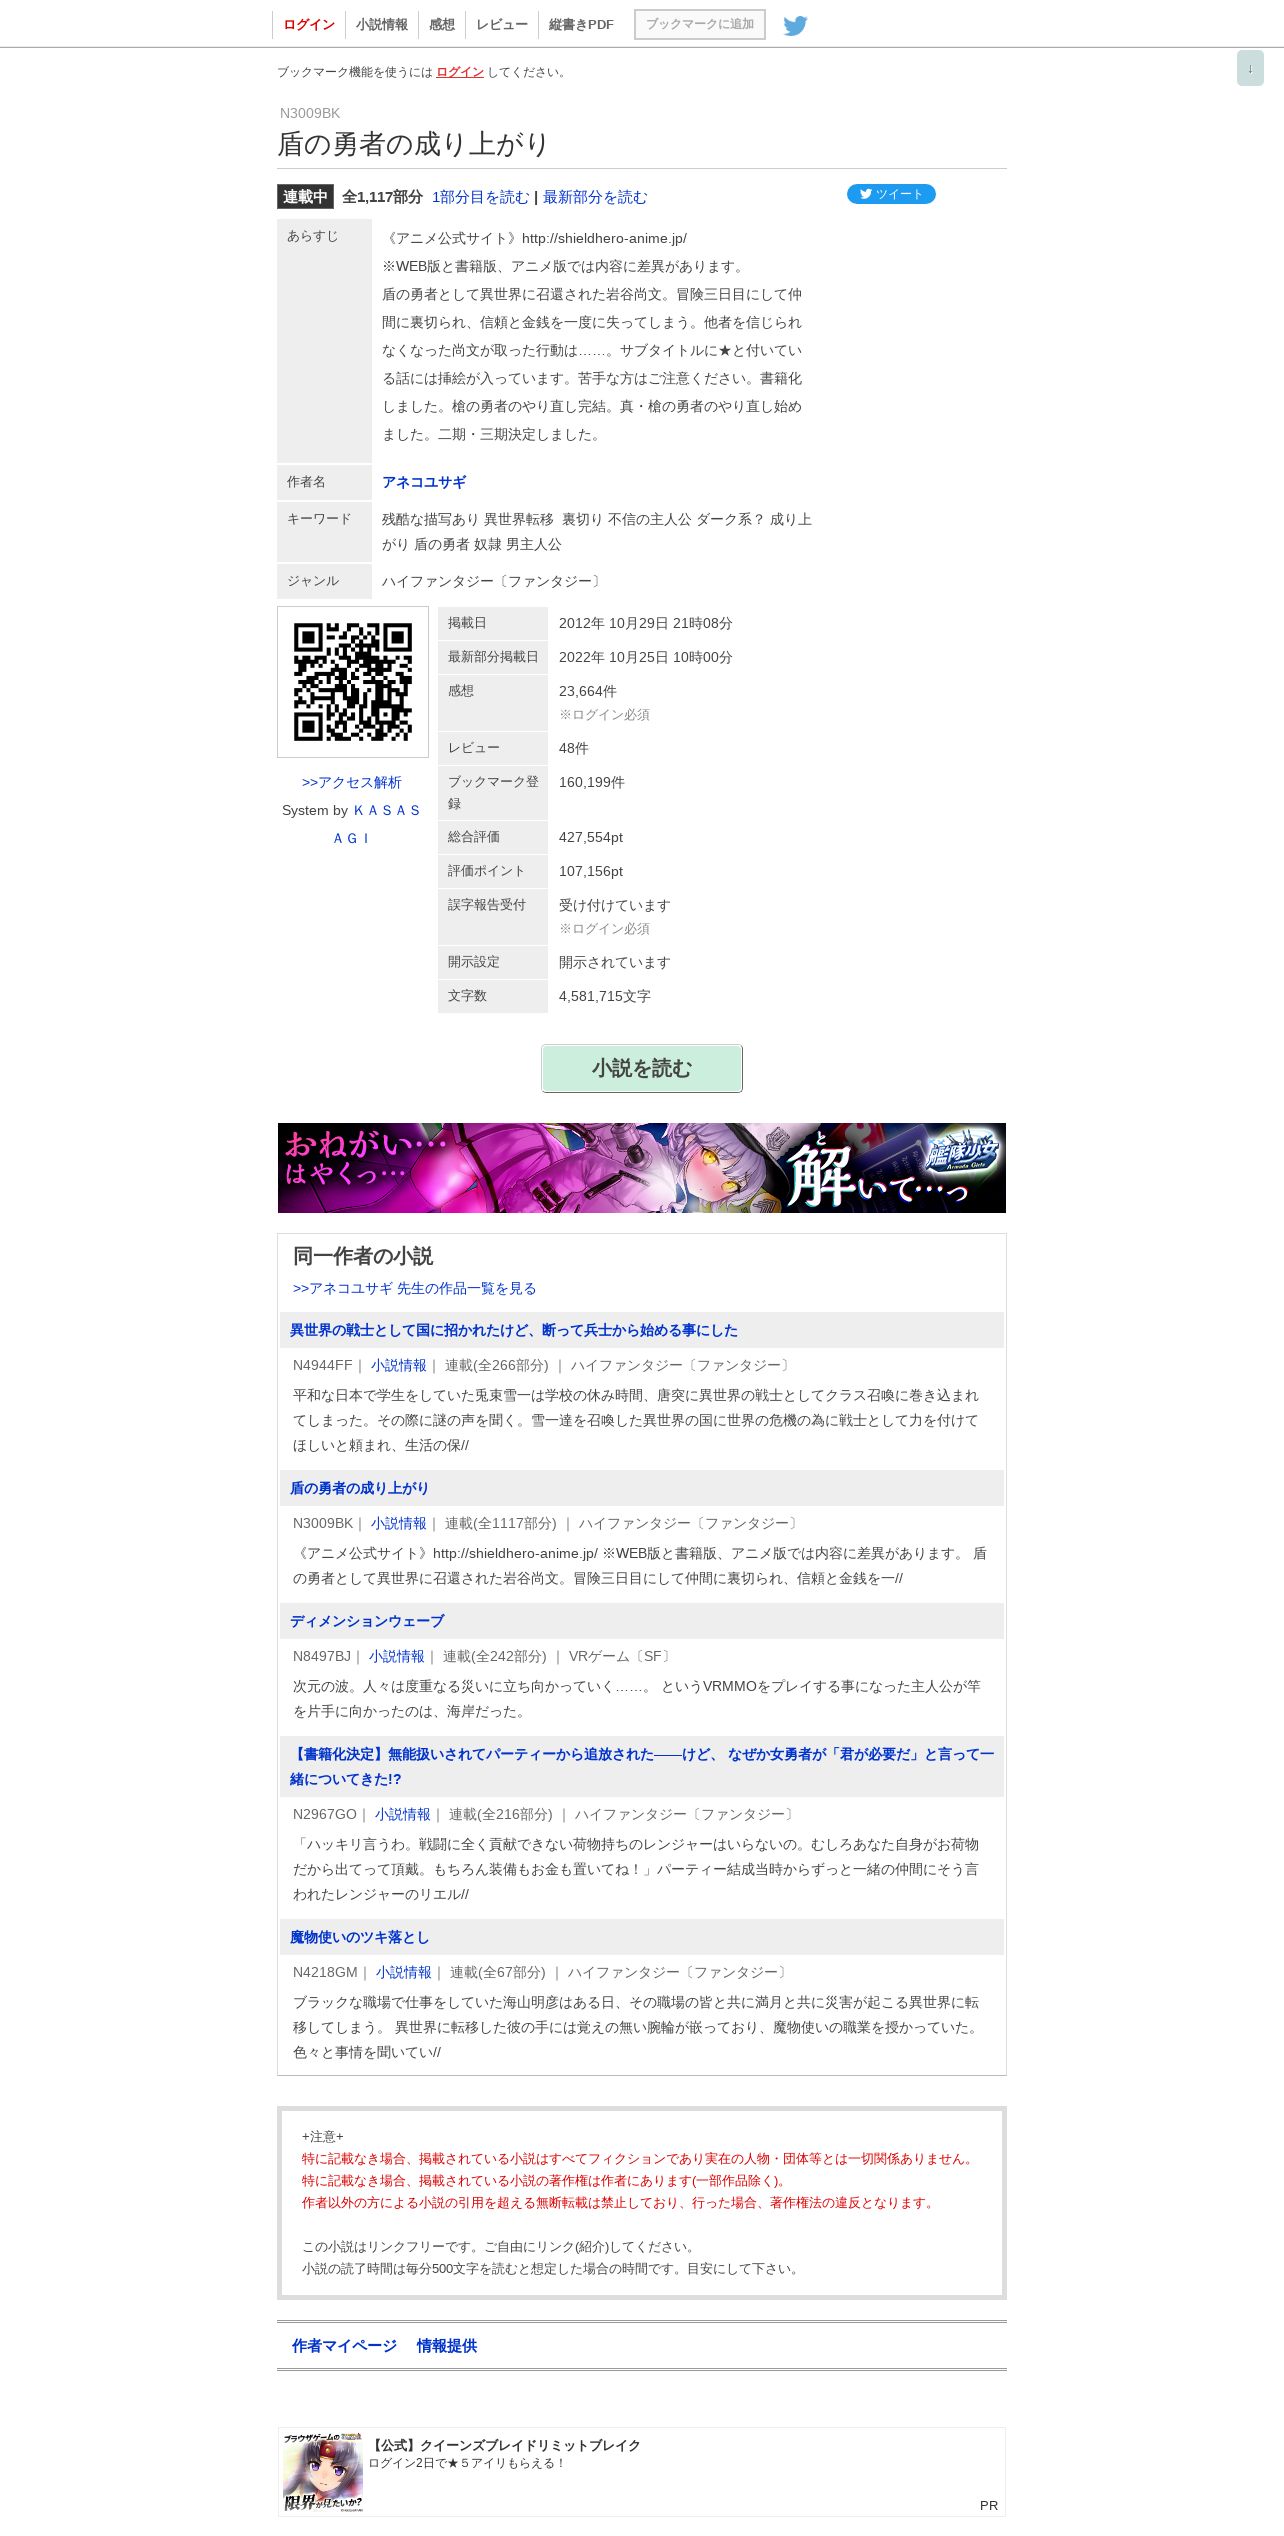This screenshot has height=2536, width=1284.
Task: Click the Twitter bird icon in top bar
Action: (795, 25)
